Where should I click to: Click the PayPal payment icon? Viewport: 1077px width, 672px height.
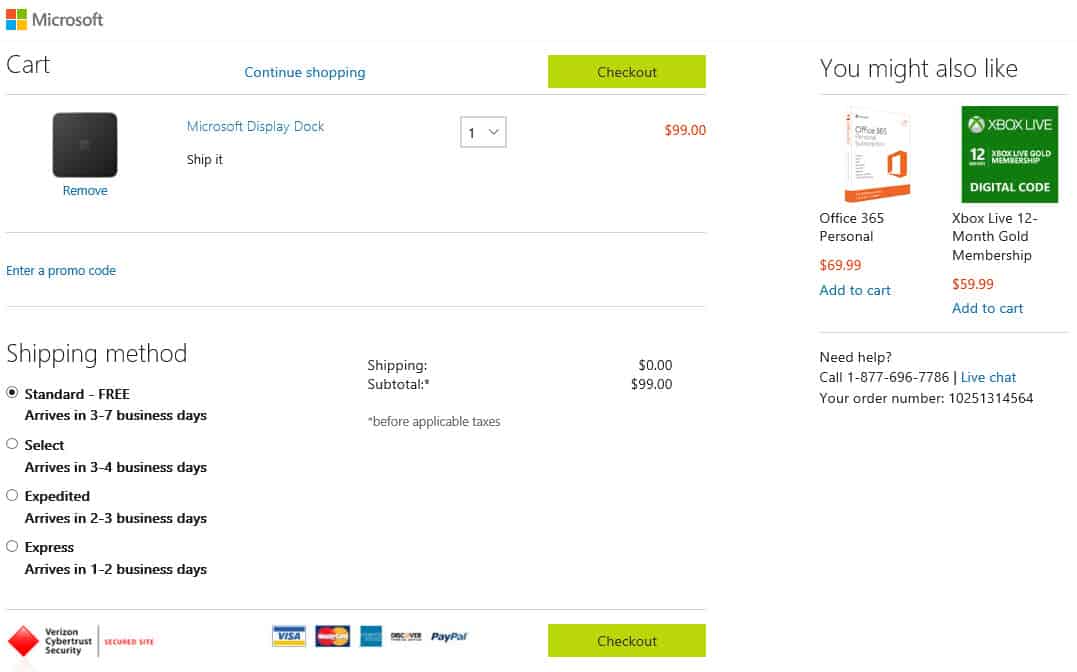[449, 636]
